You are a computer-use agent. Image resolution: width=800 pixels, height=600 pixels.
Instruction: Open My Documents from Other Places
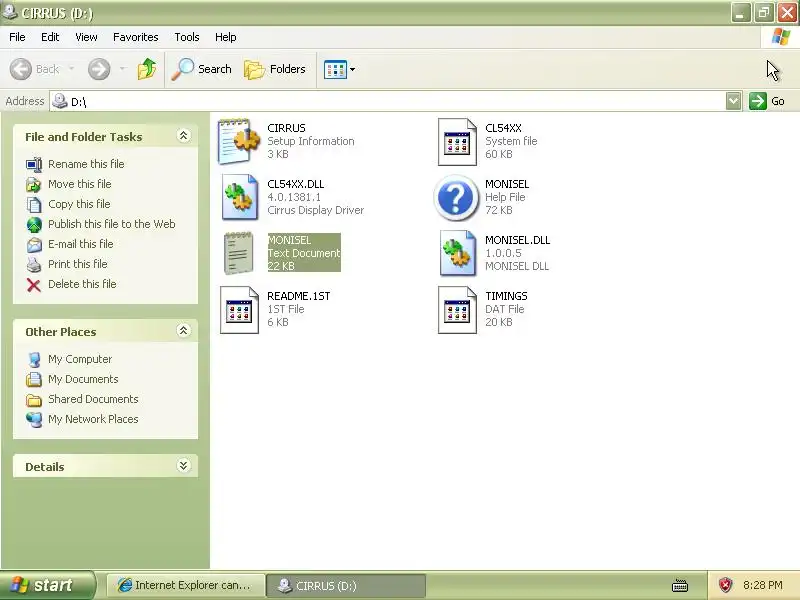coord(83,379)
